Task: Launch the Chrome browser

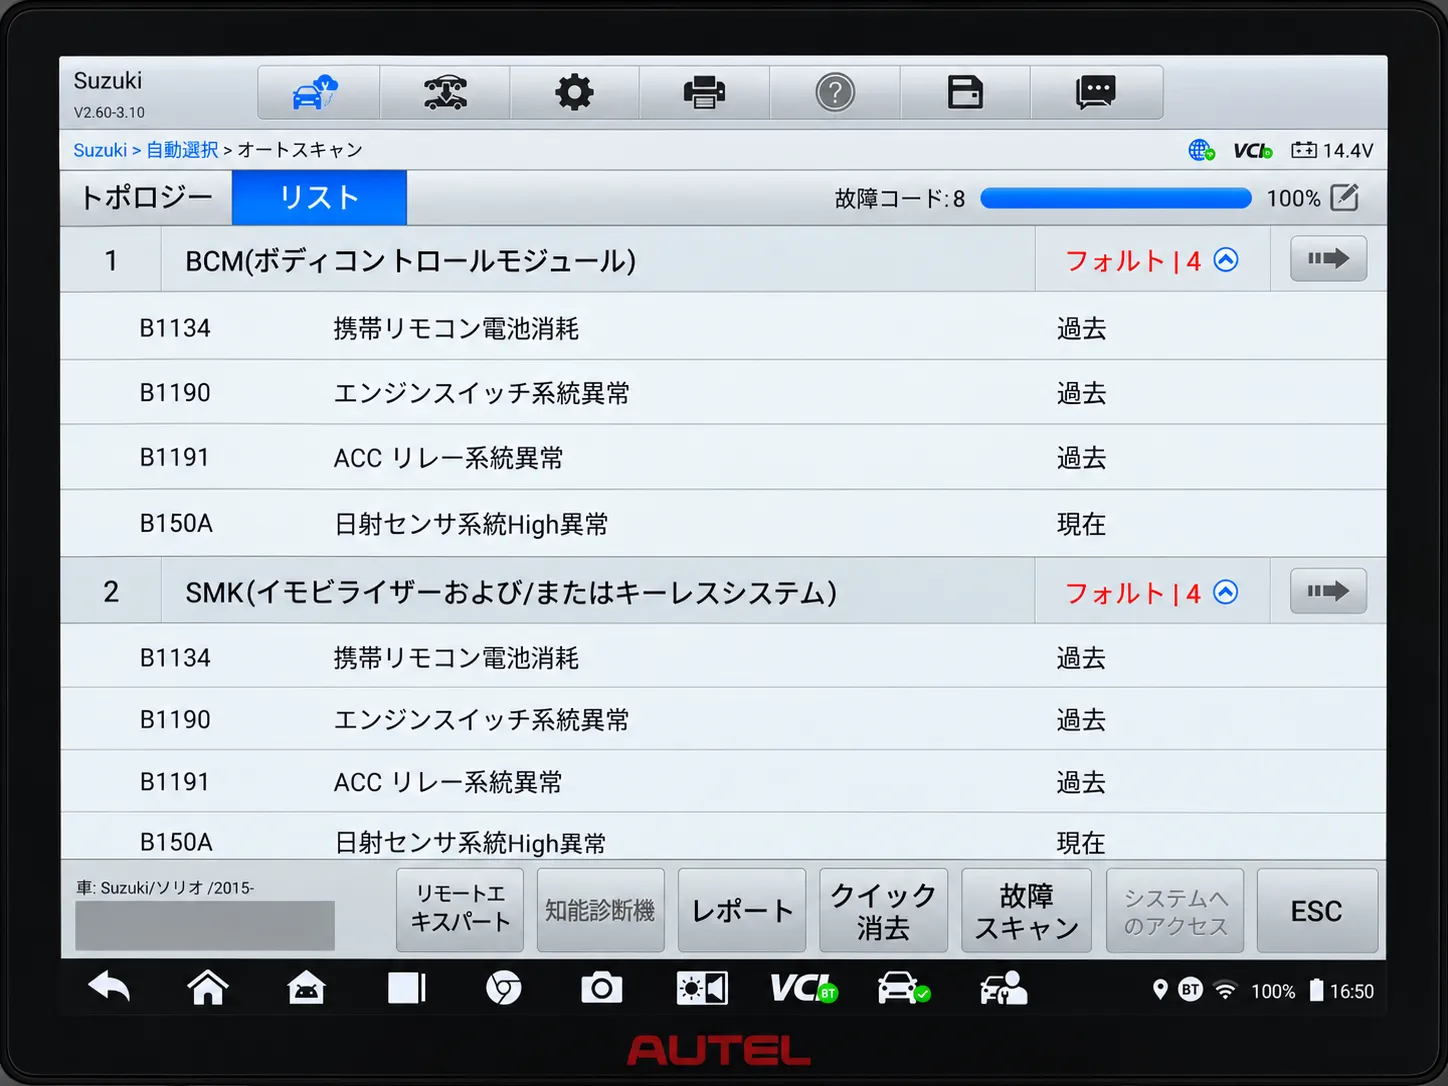Action: pos(503,989)
